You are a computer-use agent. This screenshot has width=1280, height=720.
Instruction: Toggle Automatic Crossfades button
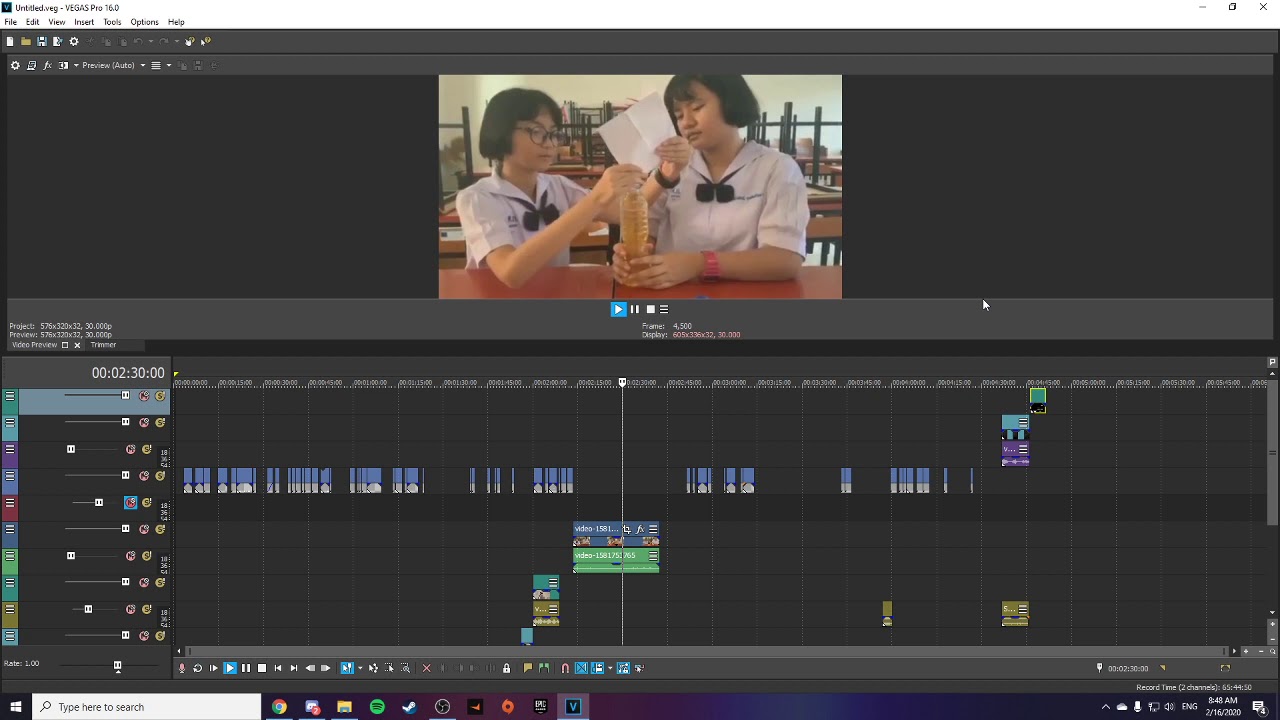[x=581, y=668]
